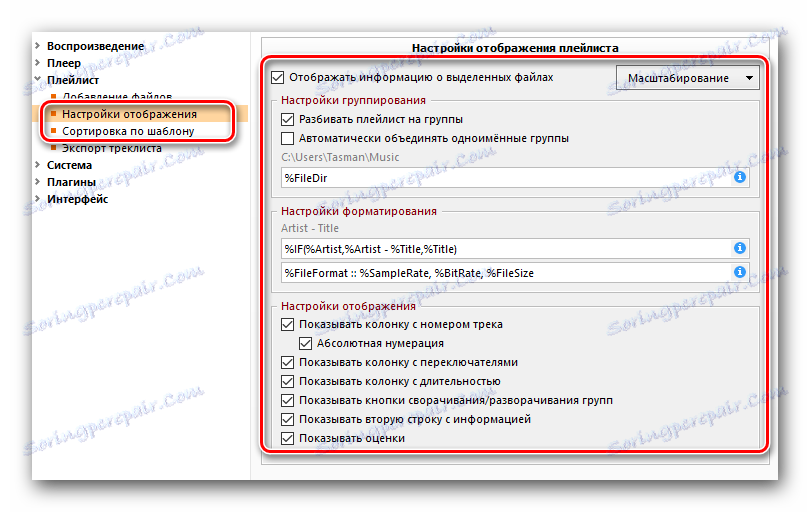
Task: Click into the %IF(%Artist,%Artist - %Title,%Title) field
Action: coord(515,249)
